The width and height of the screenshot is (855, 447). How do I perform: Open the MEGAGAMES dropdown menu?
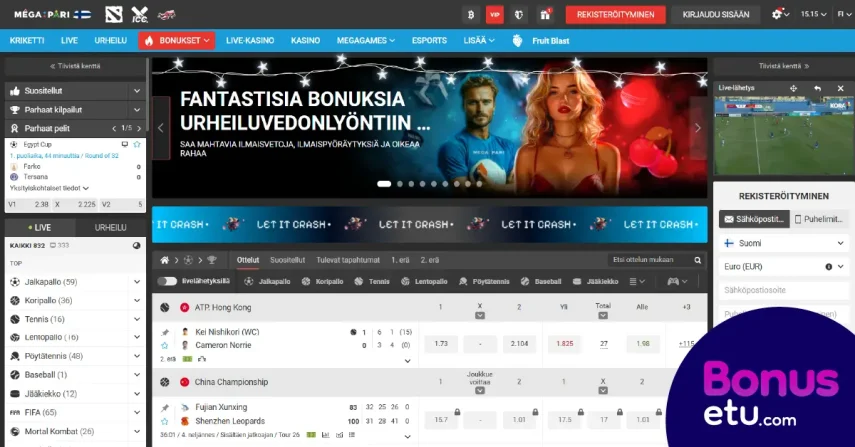365,40
